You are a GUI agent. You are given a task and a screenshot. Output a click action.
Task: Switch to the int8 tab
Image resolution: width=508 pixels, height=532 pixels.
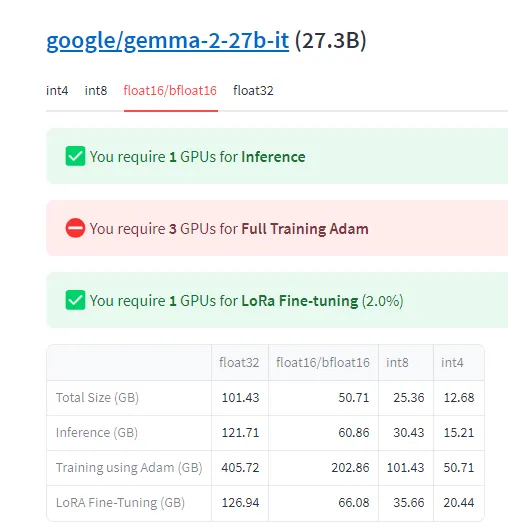coord(96,91)
